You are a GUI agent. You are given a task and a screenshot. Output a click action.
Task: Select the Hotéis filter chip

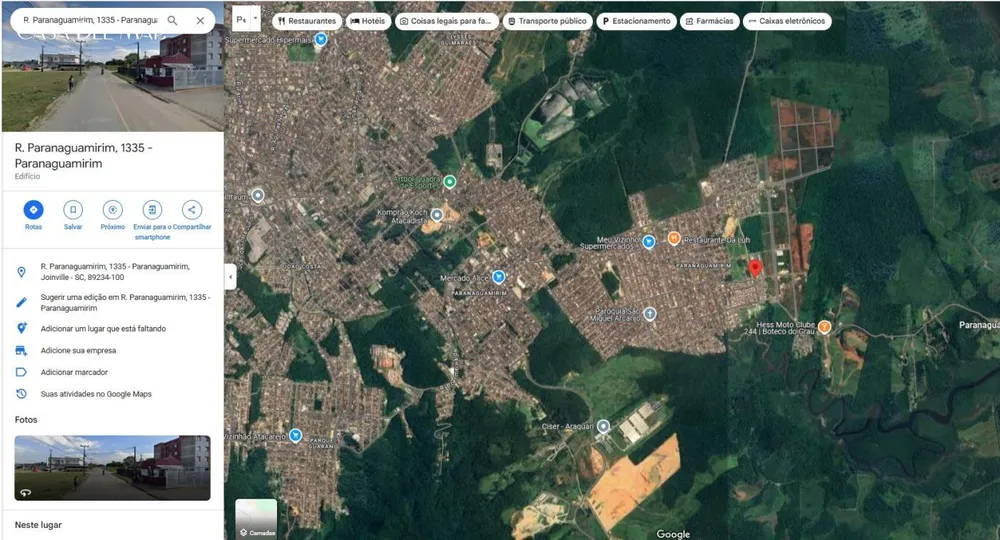[x=369, y=21]
